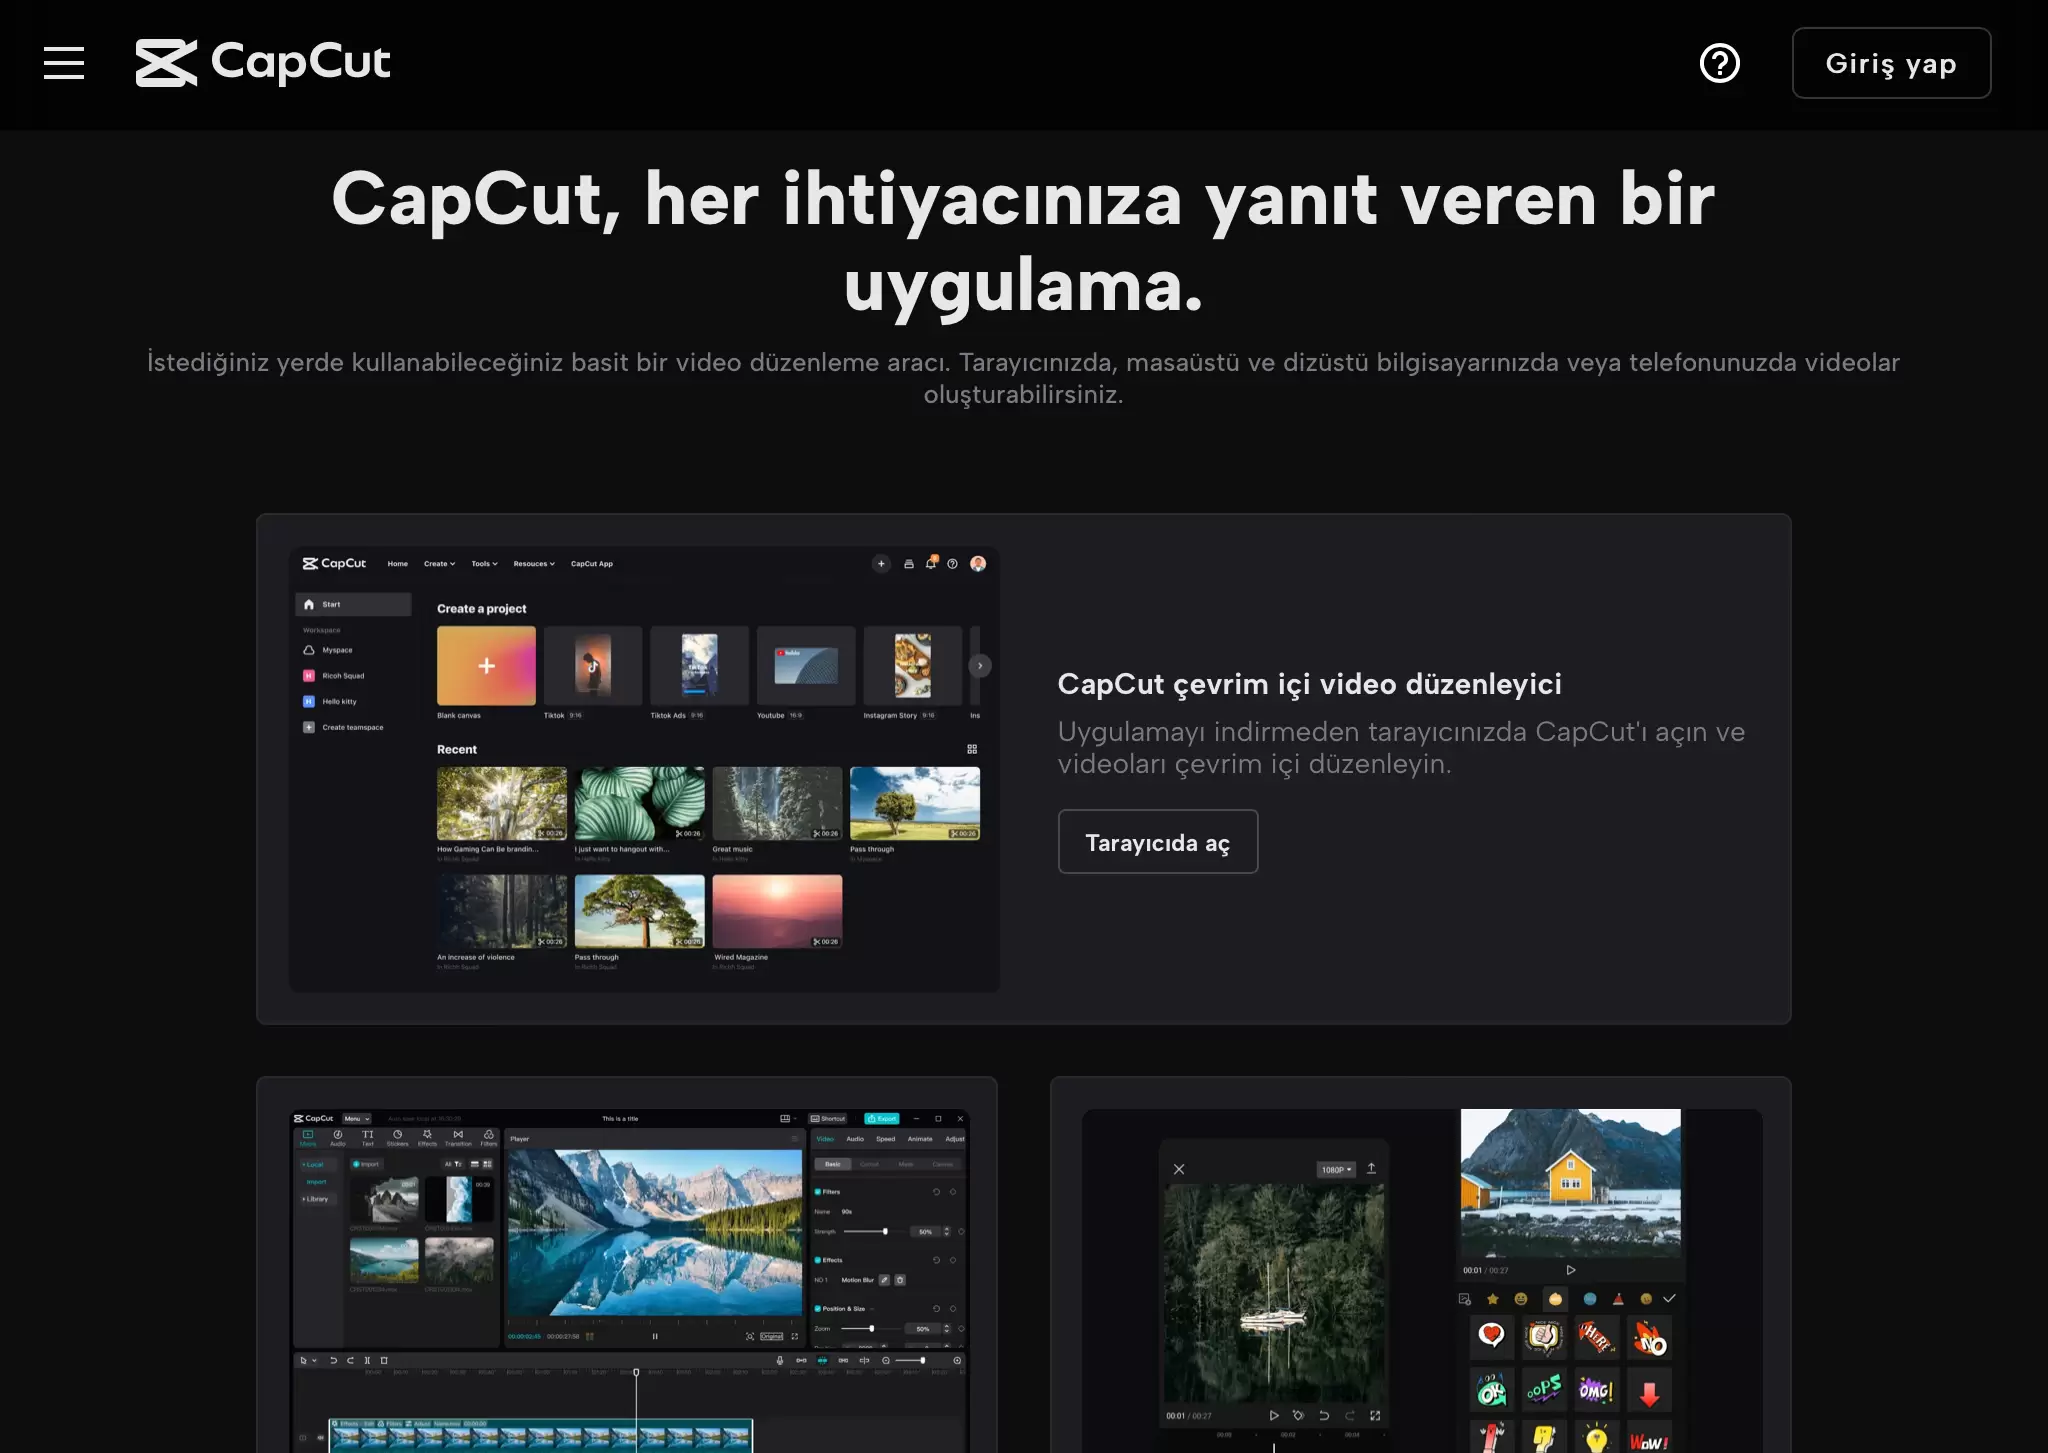Image resolution: width=2048 pixels, height=1453 pixels.
Task: Select the green ooPS sticker
Action: pyautogui.click(x=1544, y=1390)
